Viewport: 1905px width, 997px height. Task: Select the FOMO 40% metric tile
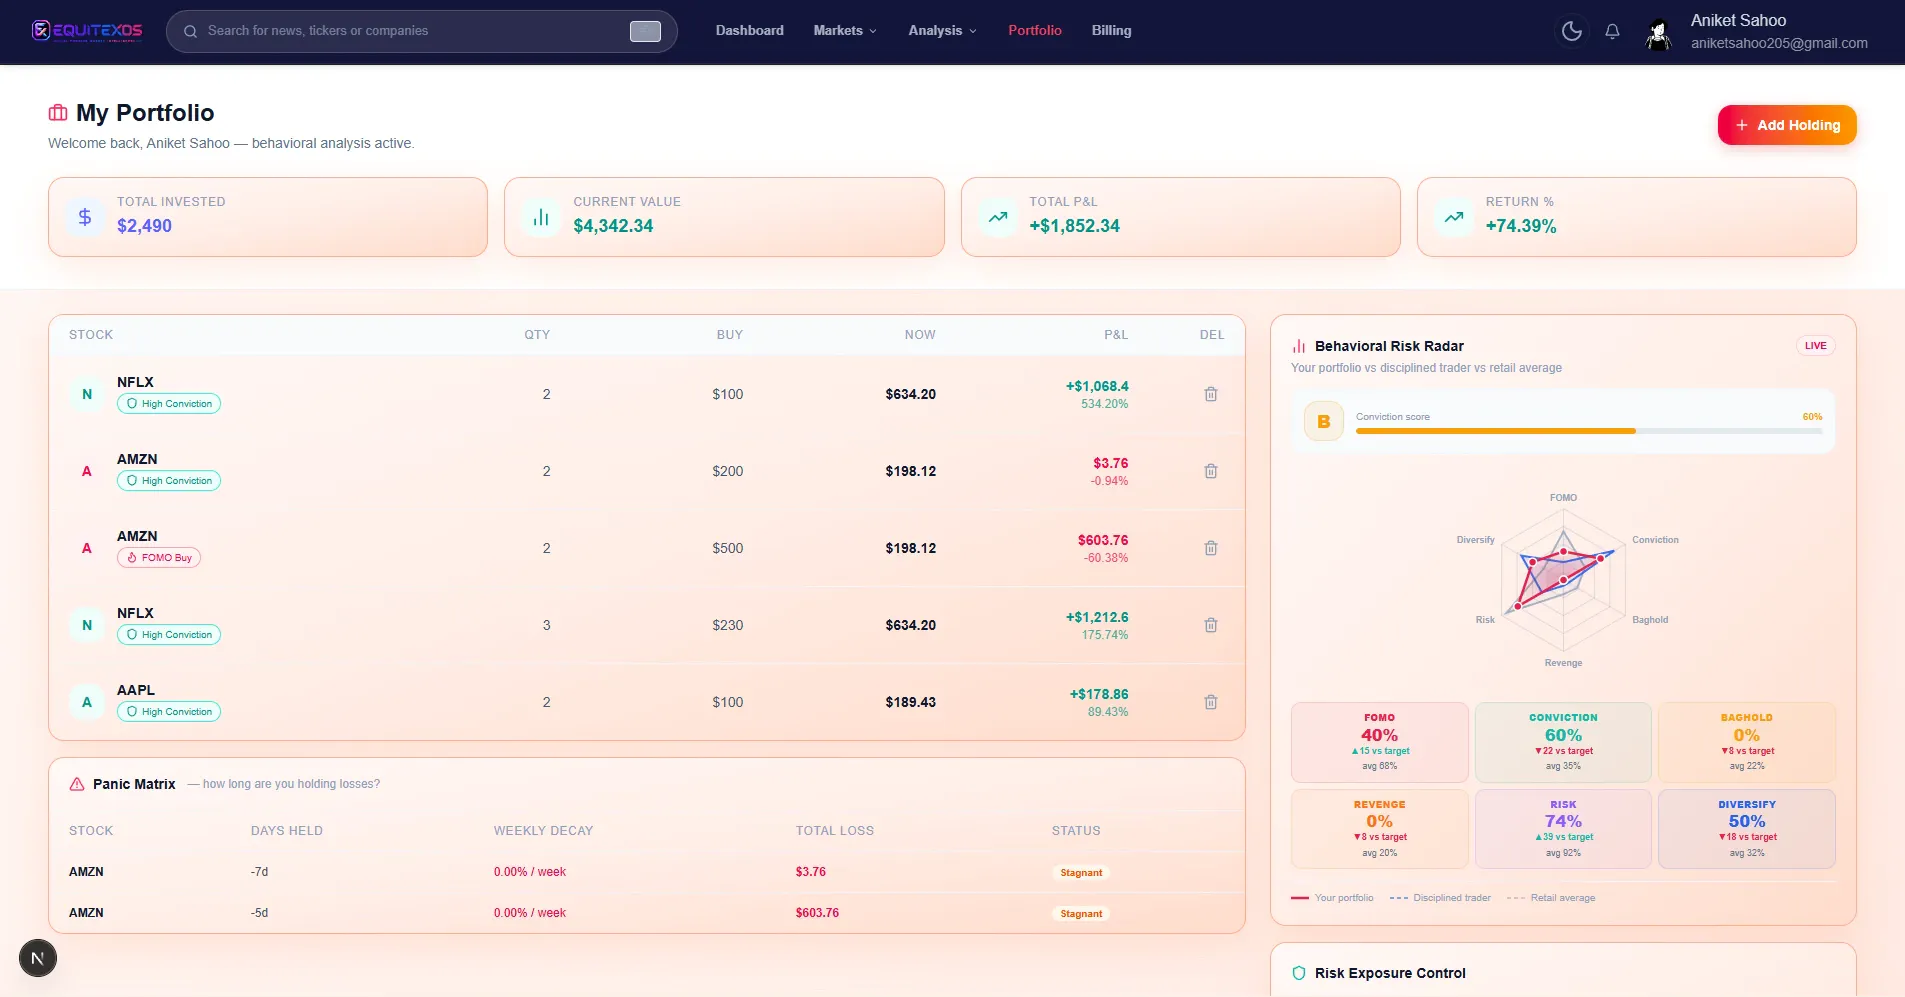1380,742
